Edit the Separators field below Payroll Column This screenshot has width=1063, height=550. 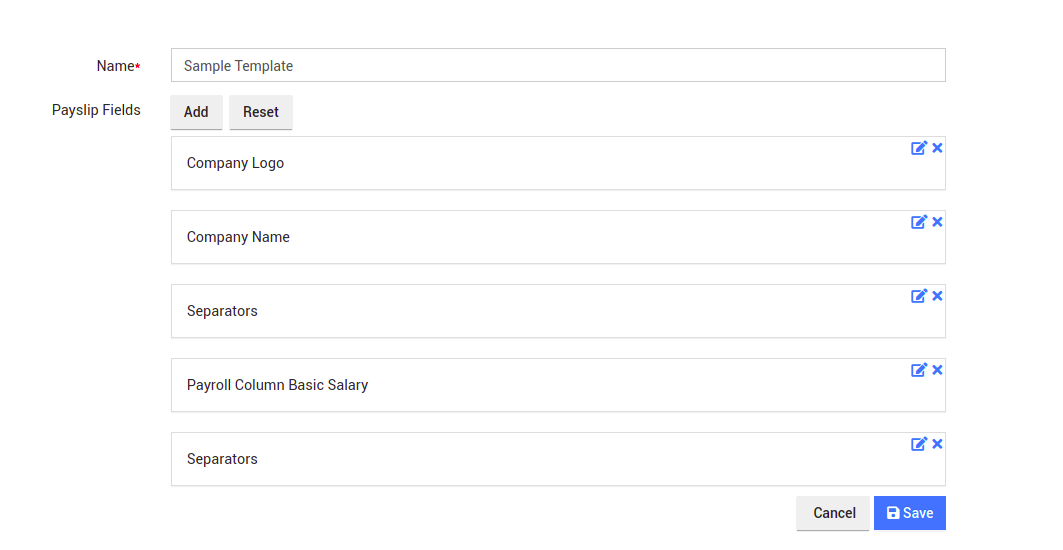tap(918, 444)
